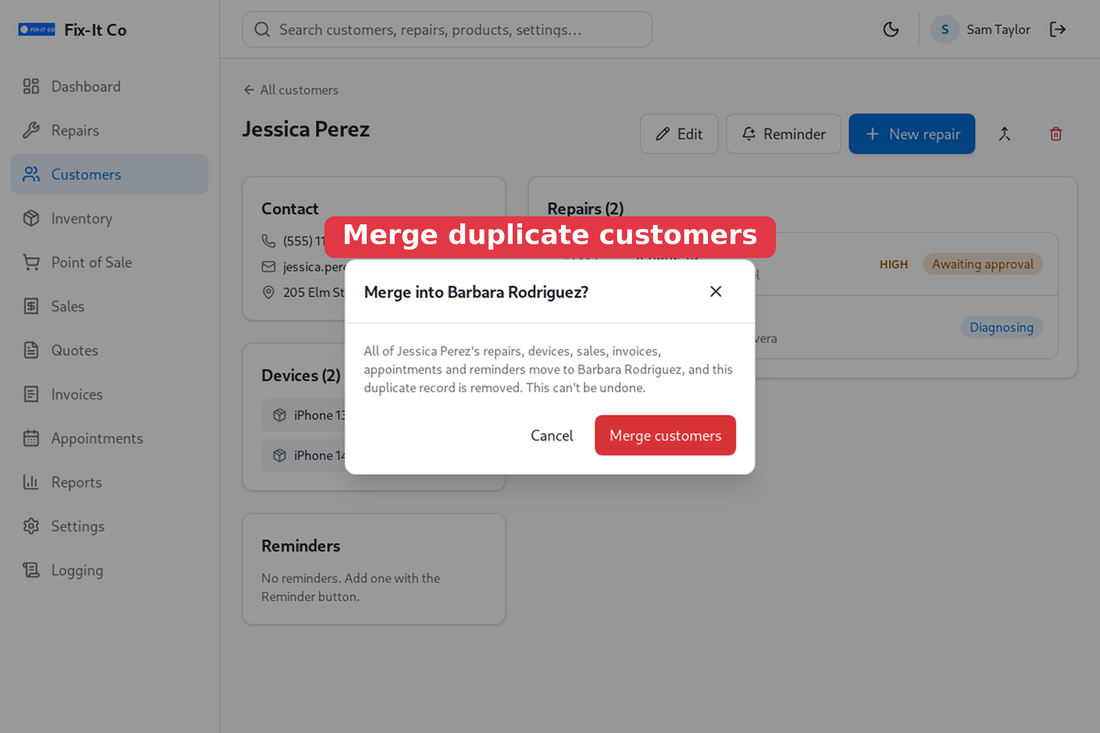Open the Quotes section
Screen dimensions: 1100x733
click(x=109, y=350)
